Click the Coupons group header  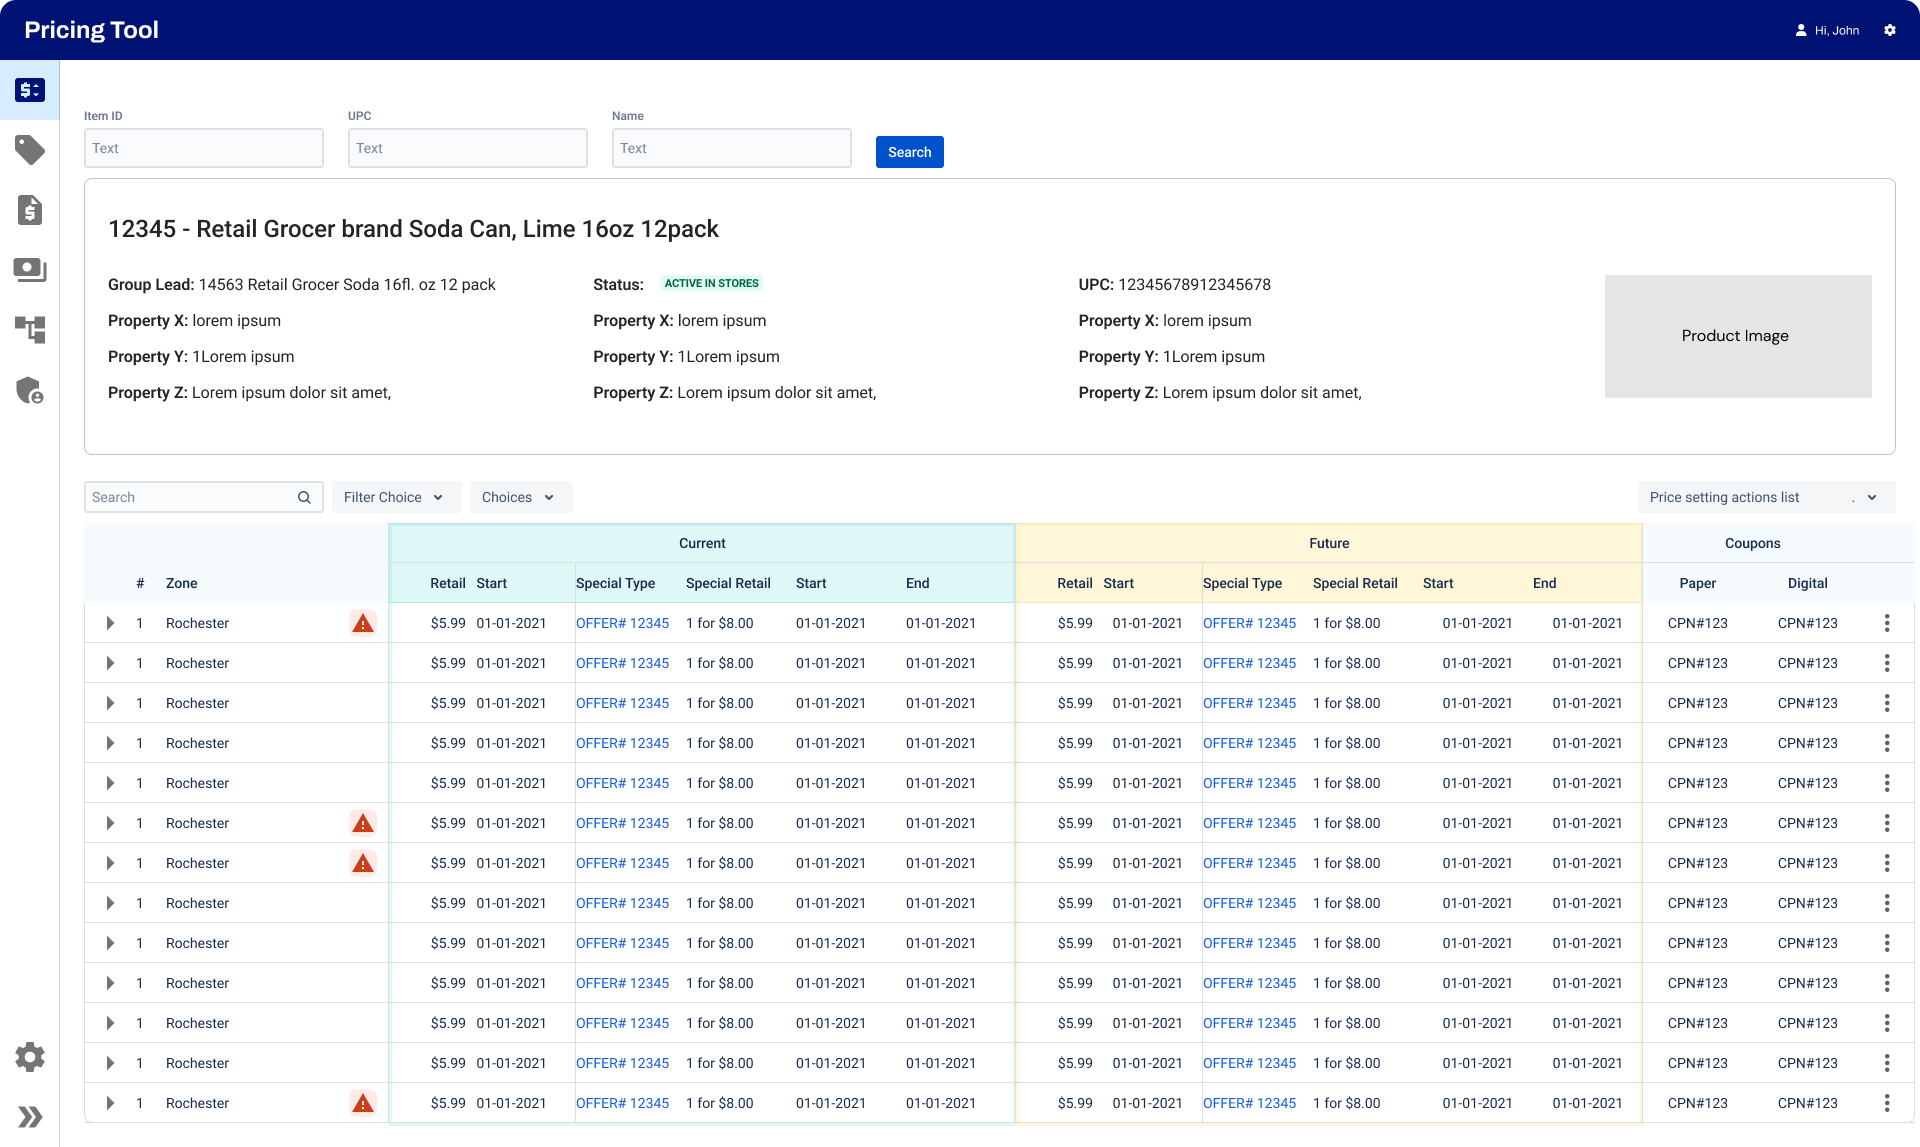(x=1752, y=543)
